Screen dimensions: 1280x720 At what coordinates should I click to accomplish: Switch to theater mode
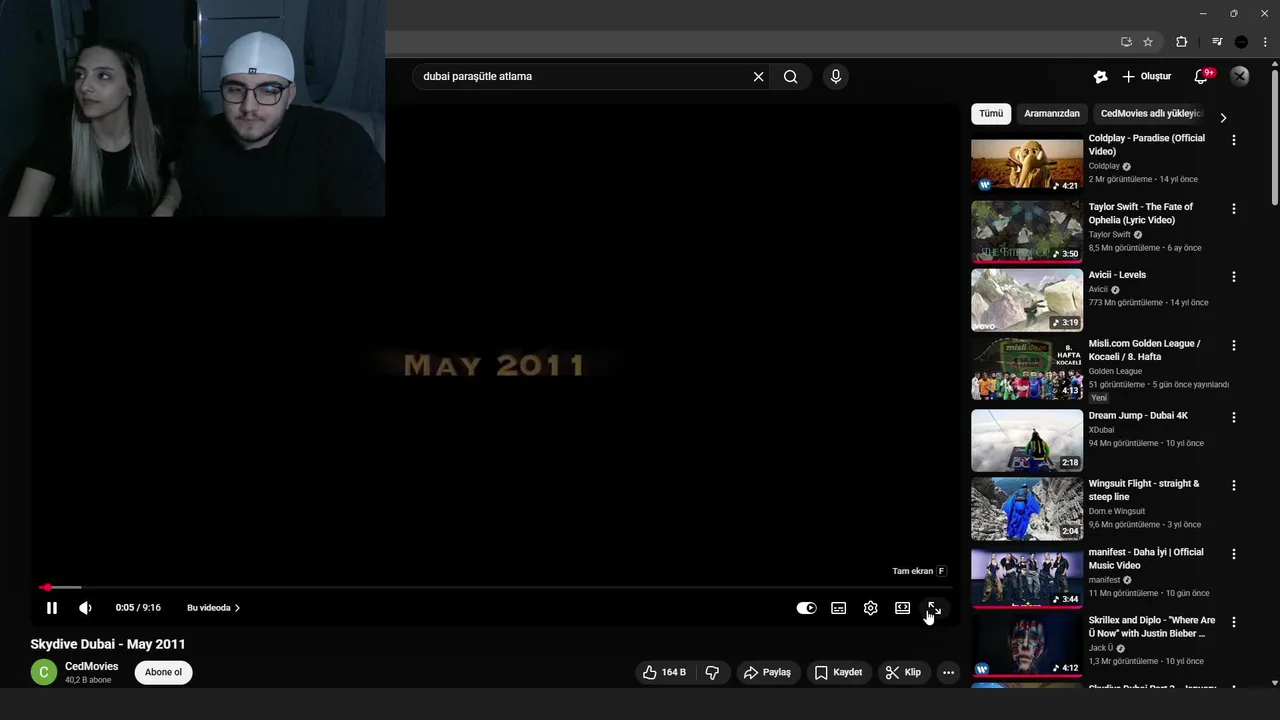point(903,608)
